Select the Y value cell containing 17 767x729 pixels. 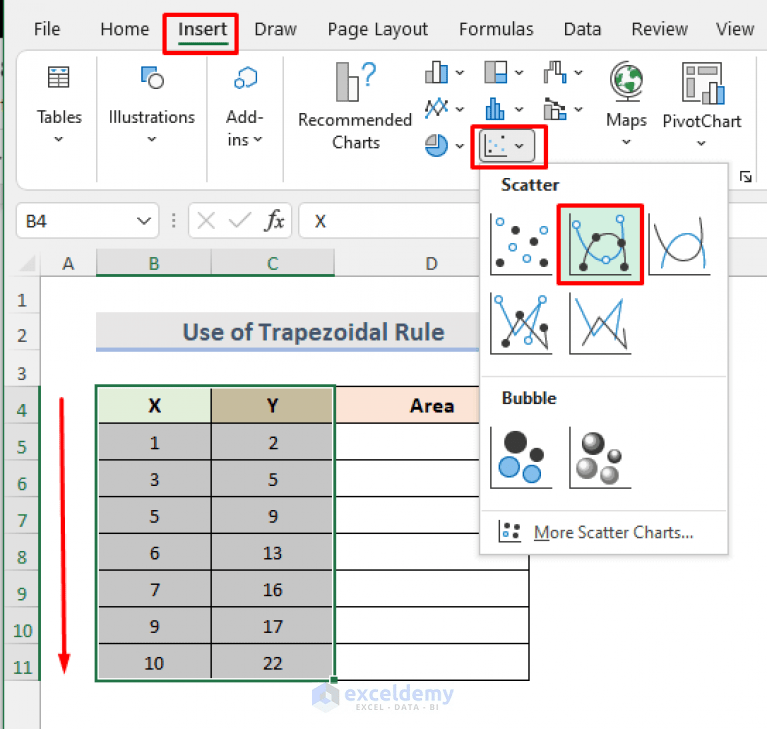[x=272, y=626]
